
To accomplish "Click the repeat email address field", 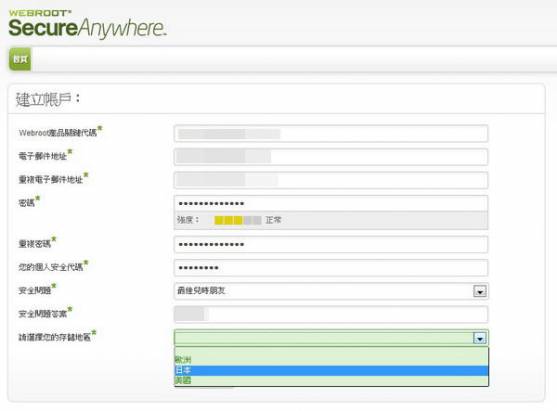I will click(331, 180).
